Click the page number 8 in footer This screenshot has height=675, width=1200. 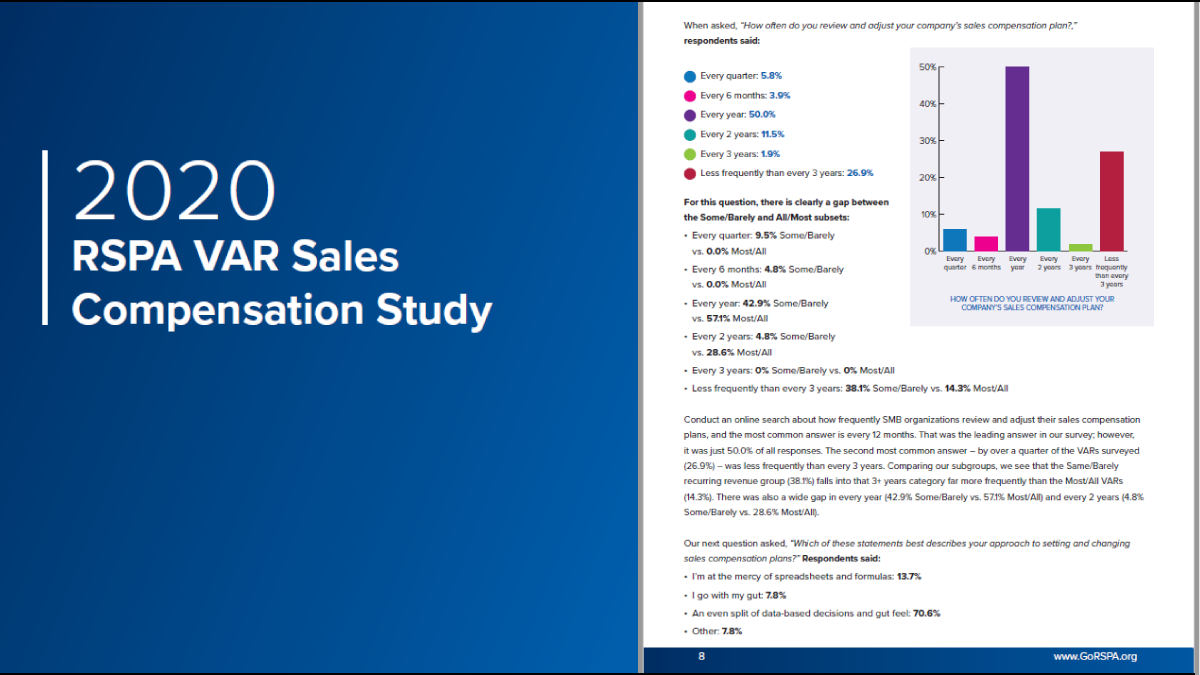(701, 657)
